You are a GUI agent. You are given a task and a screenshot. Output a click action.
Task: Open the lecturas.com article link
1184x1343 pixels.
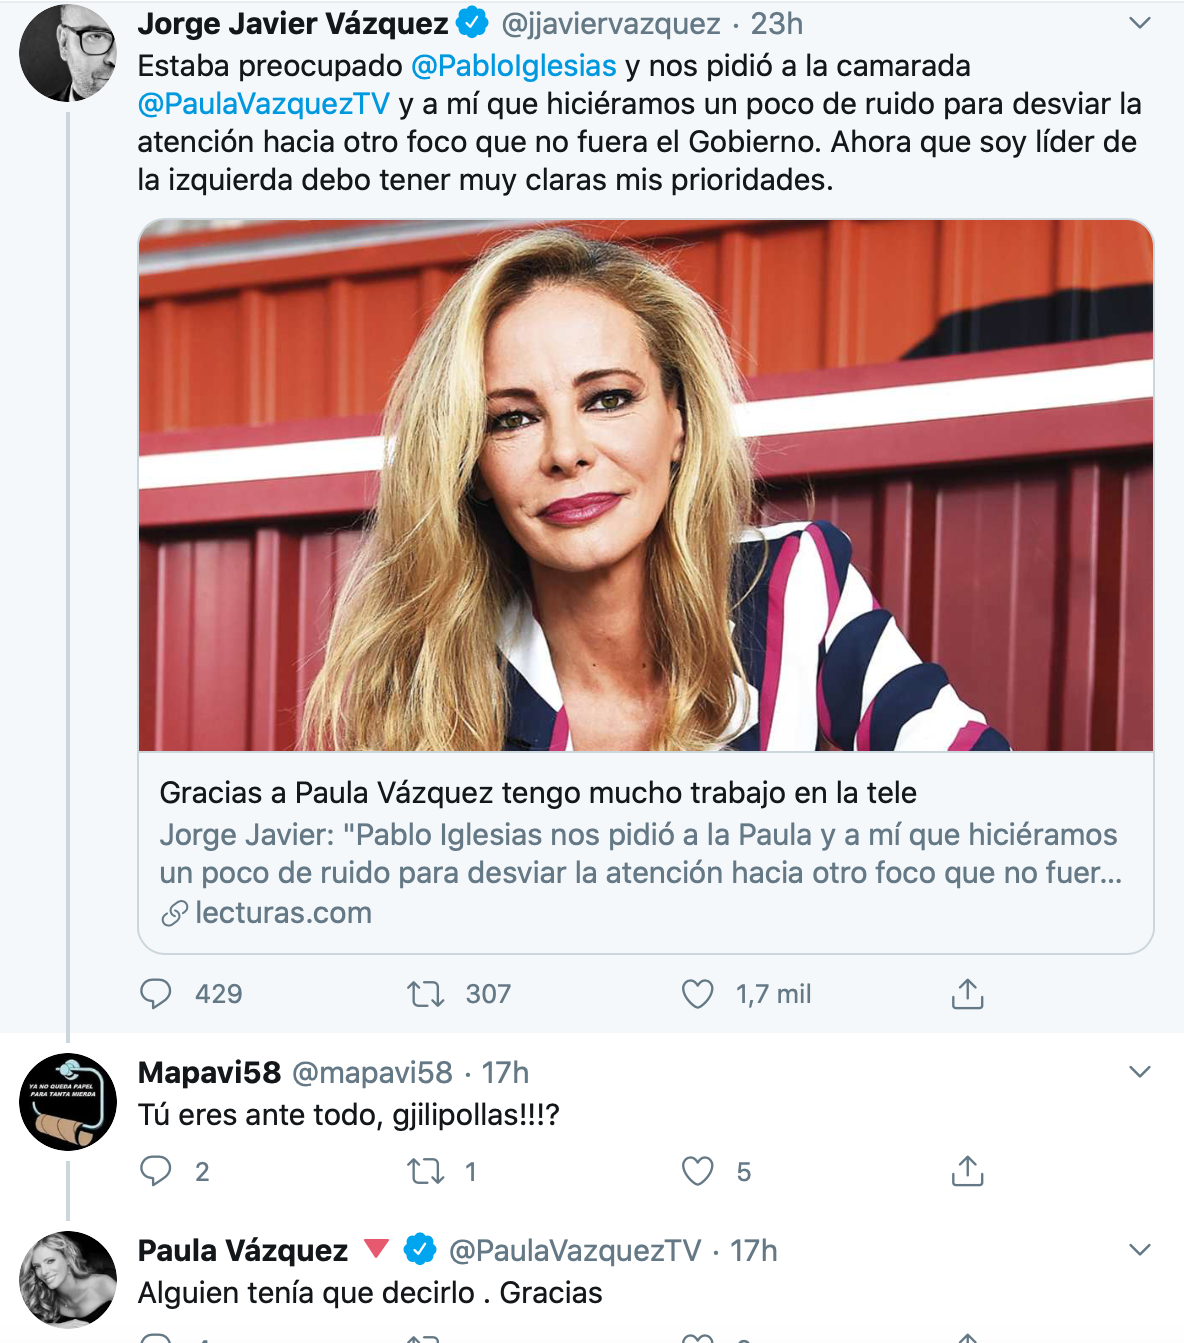click(283, 913)
